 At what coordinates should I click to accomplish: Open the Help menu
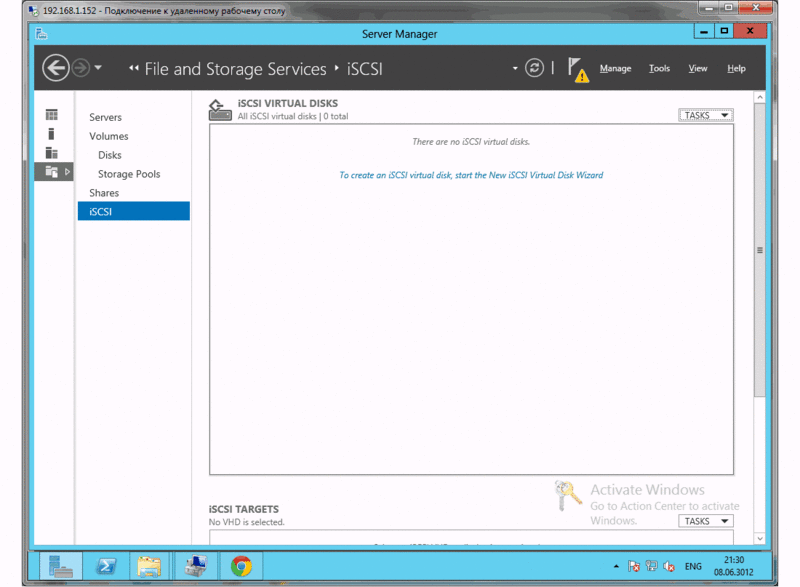click(736, 68)
